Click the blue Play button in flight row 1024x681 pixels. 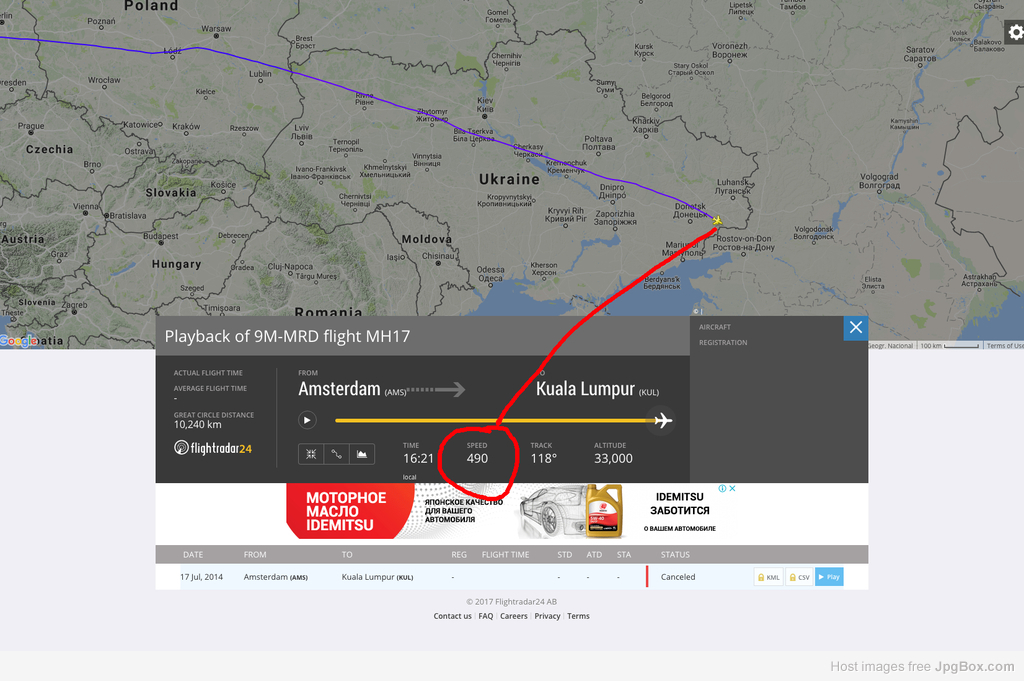point(829,577)
